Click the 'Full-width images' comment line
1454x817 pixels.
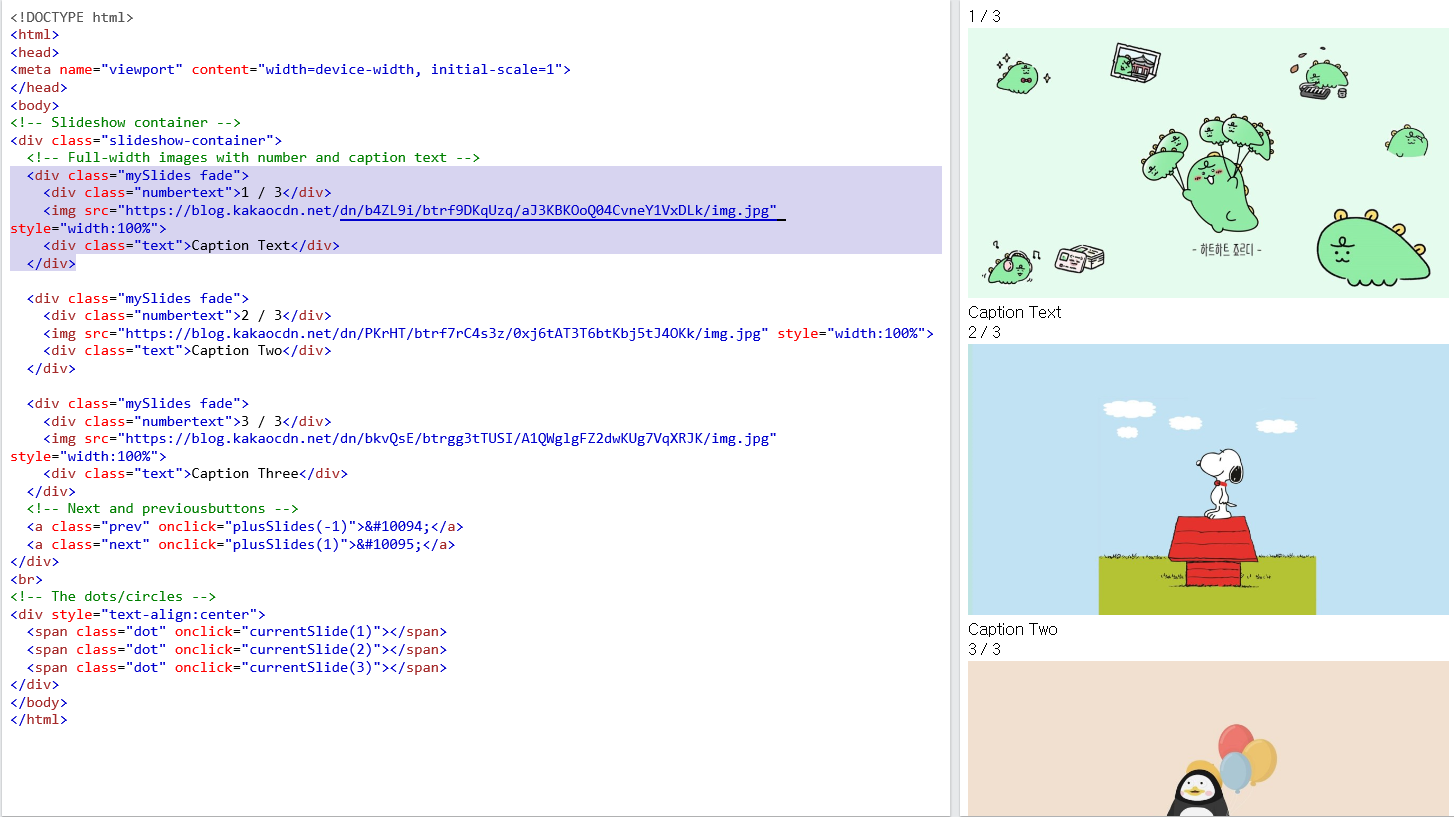pos(253,157)
